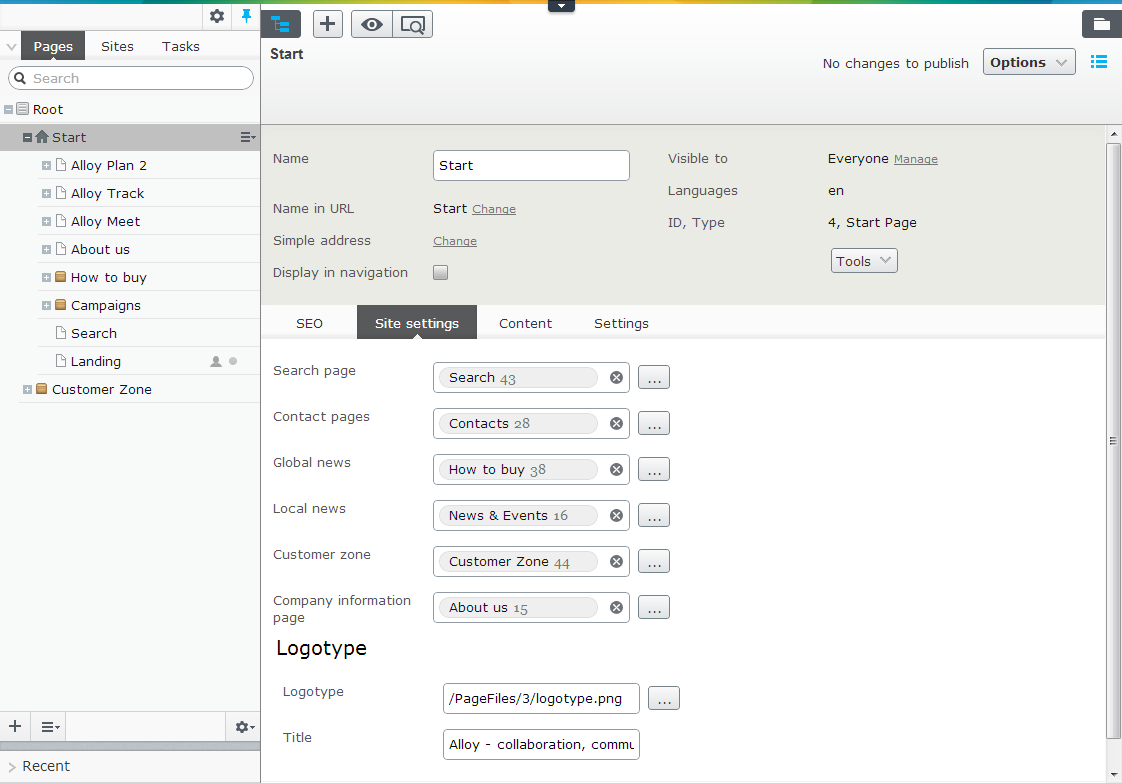This screenshot has width=1122, height=783.
Task: Click the Manage visibility link
Action: [915, 160]
